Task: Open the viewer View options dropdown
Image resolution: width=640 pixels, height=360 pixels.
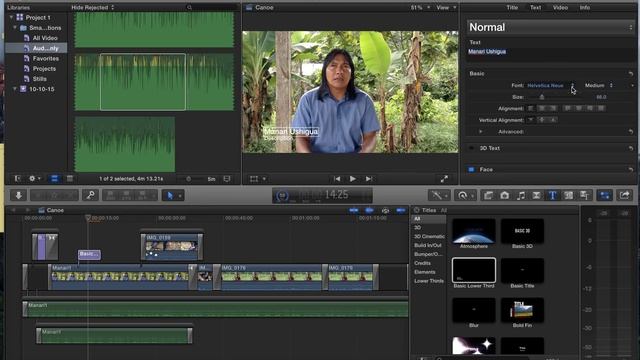Action: click(446, 7)
